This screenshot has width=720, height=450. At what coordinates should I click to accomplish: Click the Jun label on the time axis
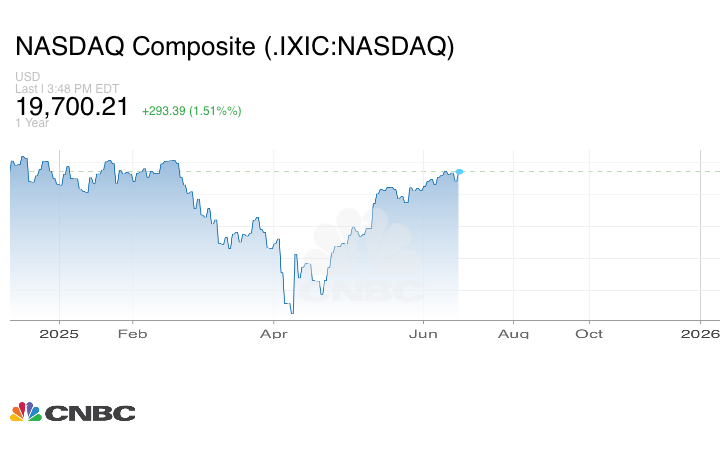click(425, 334)
